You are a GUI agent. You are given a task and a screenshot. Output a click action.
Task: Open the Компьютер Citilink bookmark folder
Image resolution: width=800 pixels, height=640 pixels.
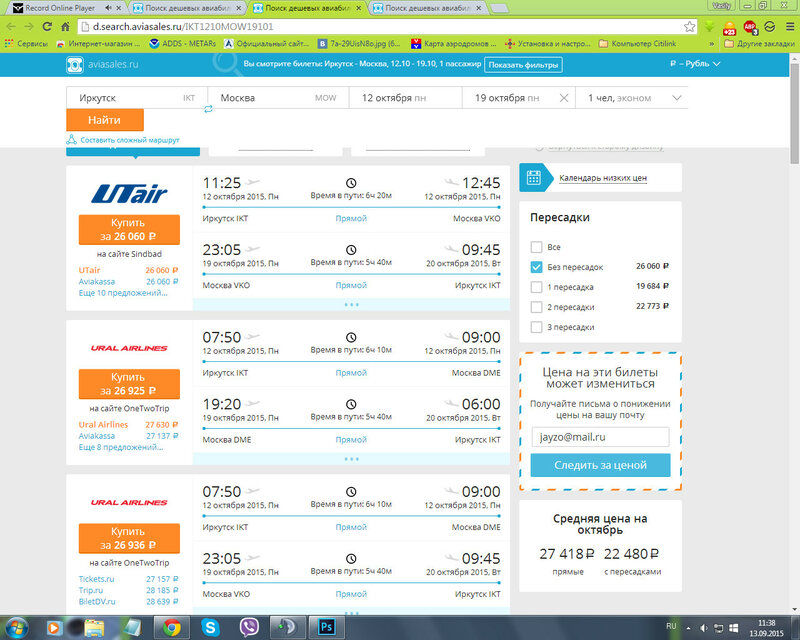[x=637, y=44]
